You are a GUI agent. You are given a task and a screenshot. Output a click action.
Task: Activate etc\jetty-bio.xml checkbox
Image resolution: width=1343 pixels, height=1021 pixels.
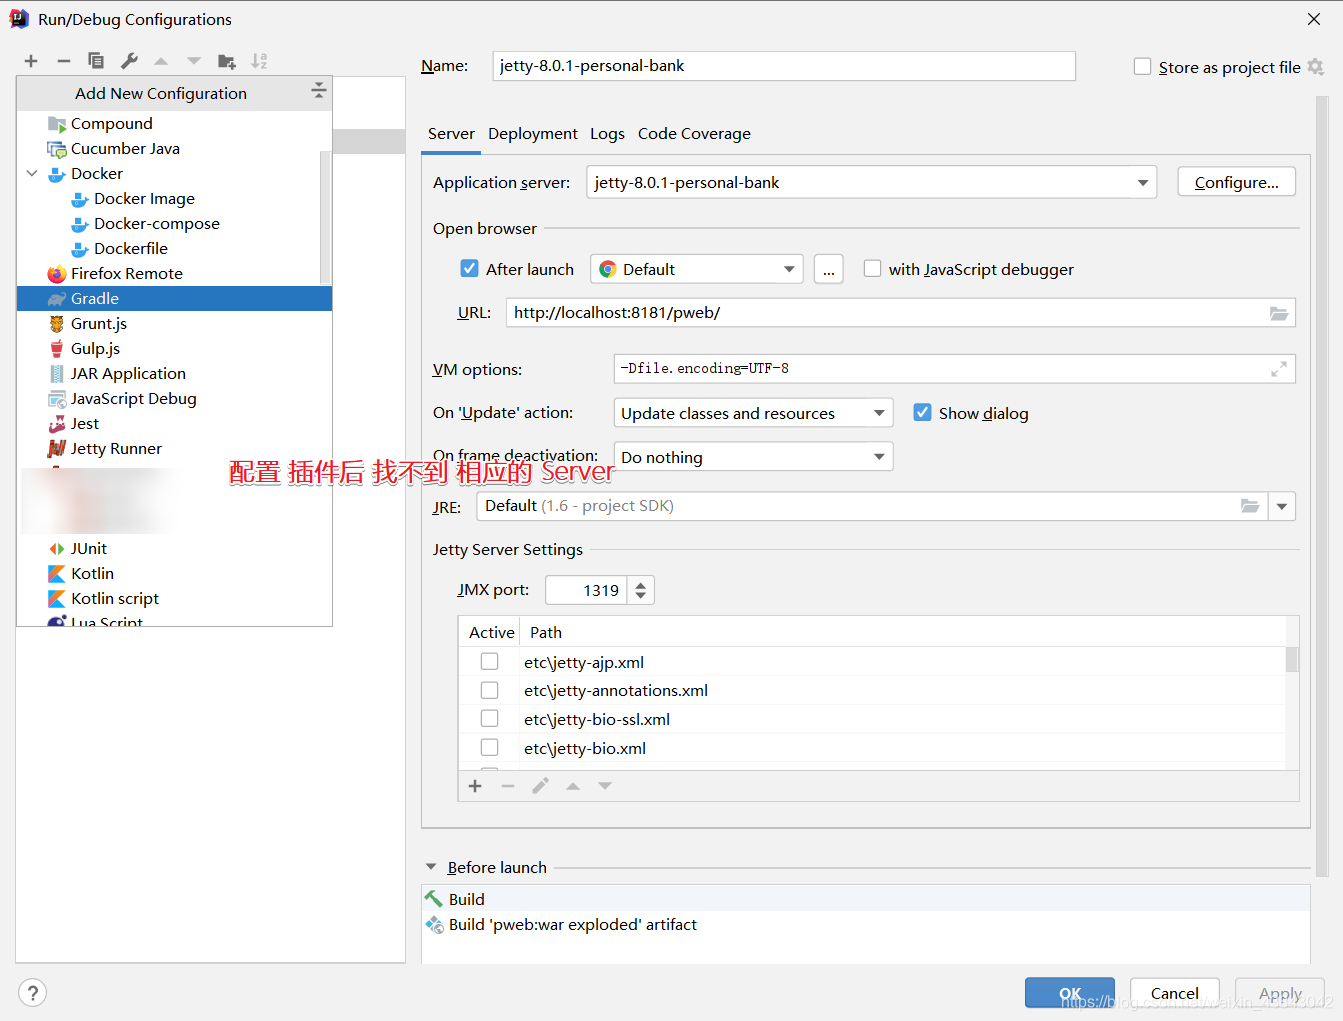pos(489,748)
